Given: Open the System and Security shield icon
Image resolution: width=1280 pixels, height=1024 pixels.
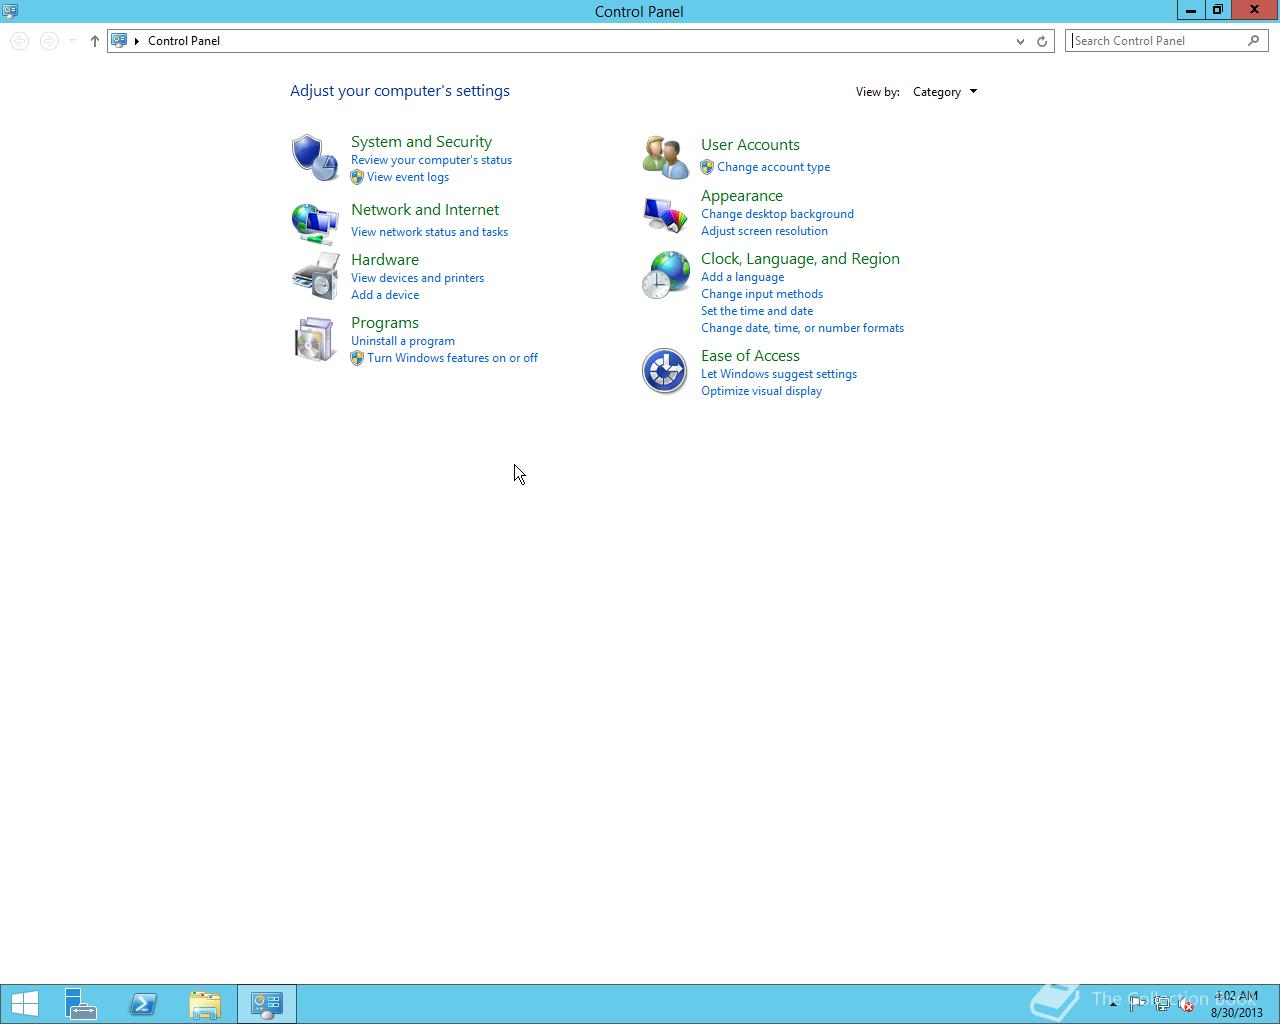Looking at the screenshot, I should click(x=315, y=158).
